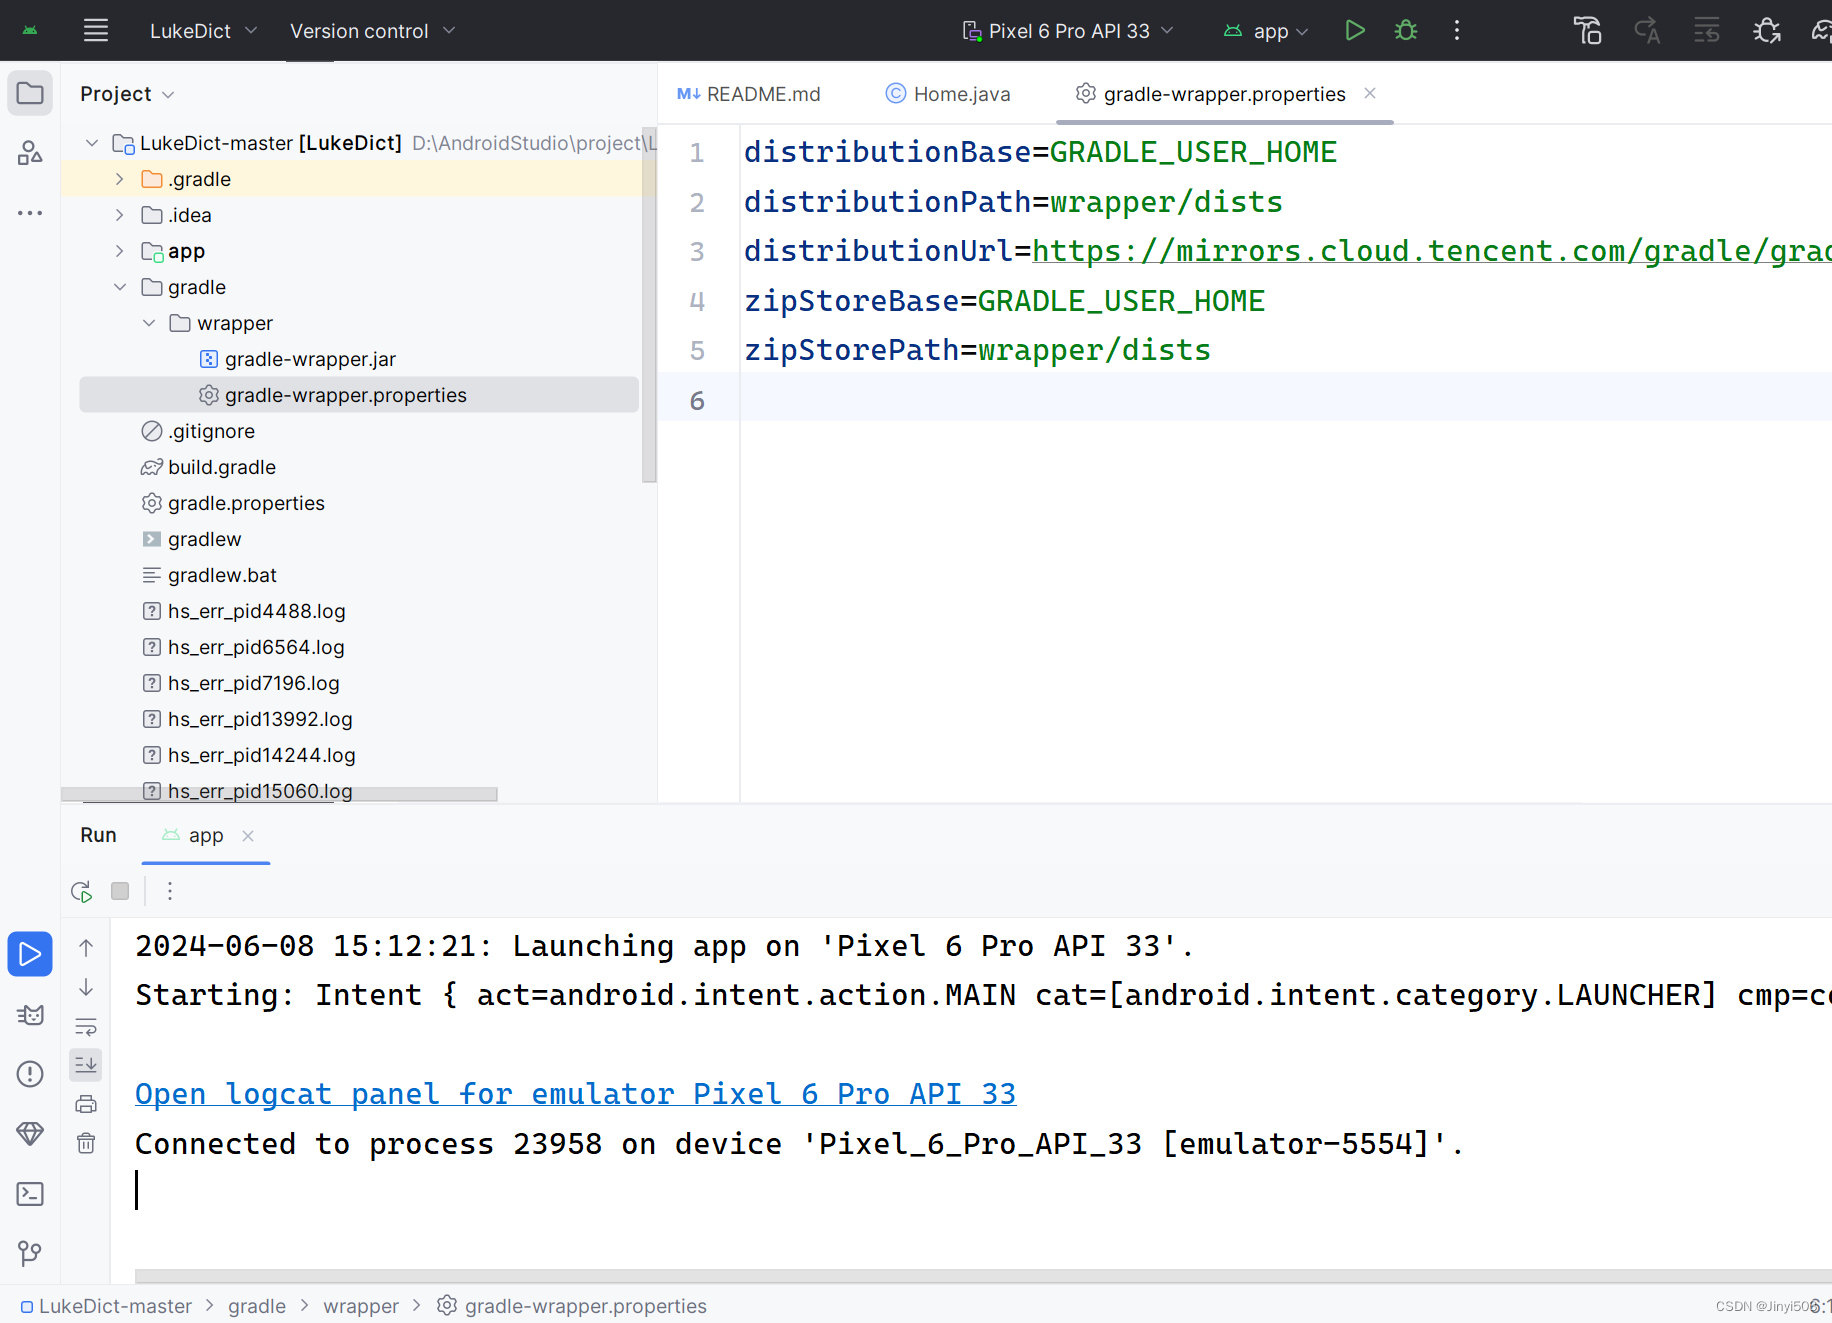This screenshot has height=1323, width=1832.
Task: Debug the app using the bug icon
Action: (1405, 30)
